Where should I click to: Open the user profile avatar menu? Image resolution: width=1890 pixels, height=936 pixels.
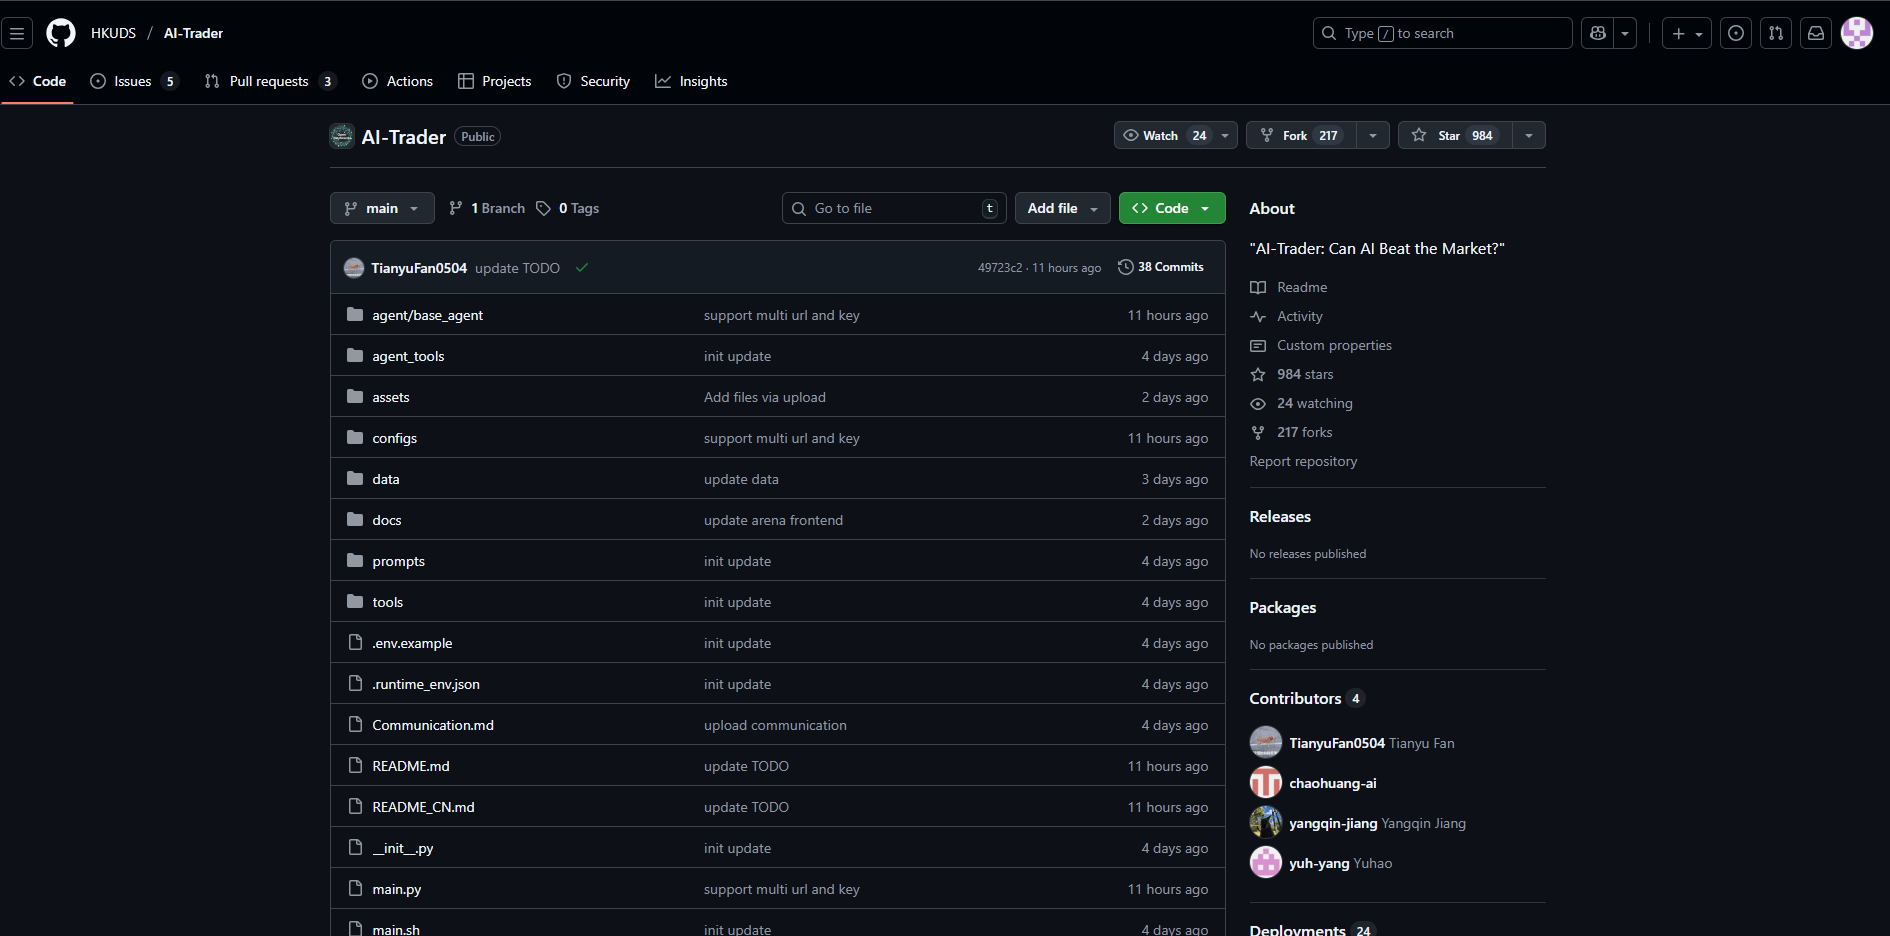tap(1857, 33)
